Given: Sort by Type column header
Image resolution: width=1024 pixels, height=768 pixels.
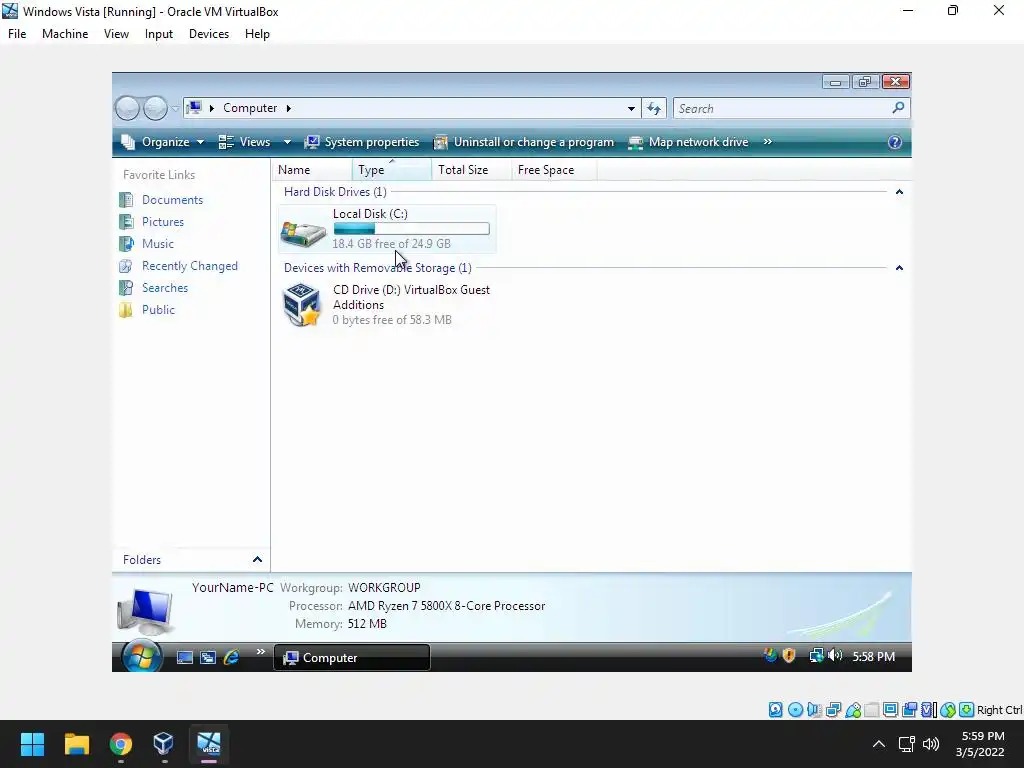Looking at the screenshot, I should point(391,170).
